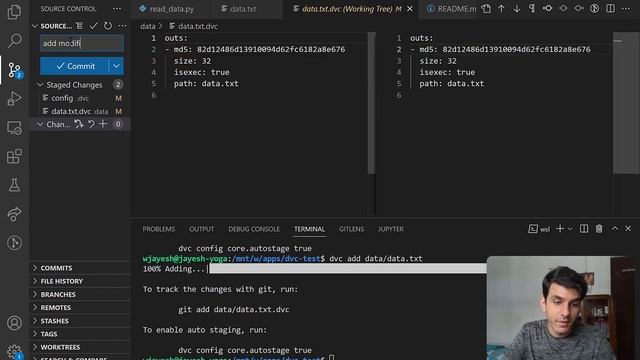Open the Accounts menu icon
The width and height of the screenshot is (640, 360).
14,323
